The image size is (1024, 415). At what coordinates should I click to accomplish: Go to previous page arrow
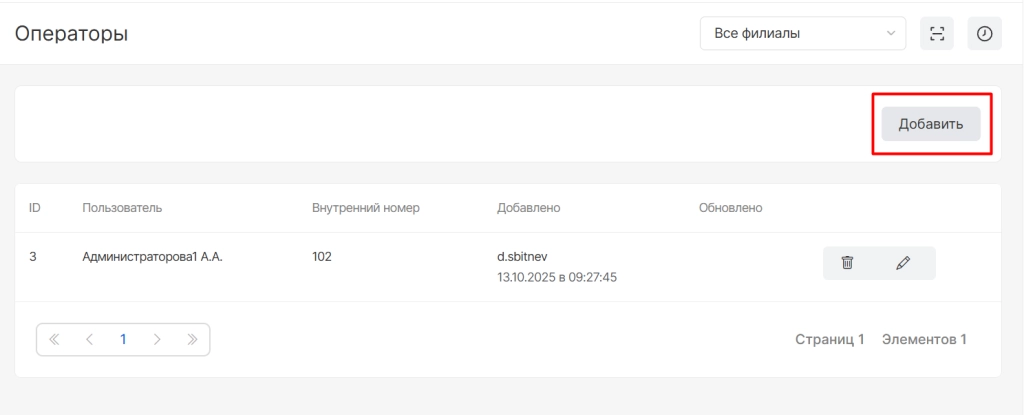[x=89, y=339]
